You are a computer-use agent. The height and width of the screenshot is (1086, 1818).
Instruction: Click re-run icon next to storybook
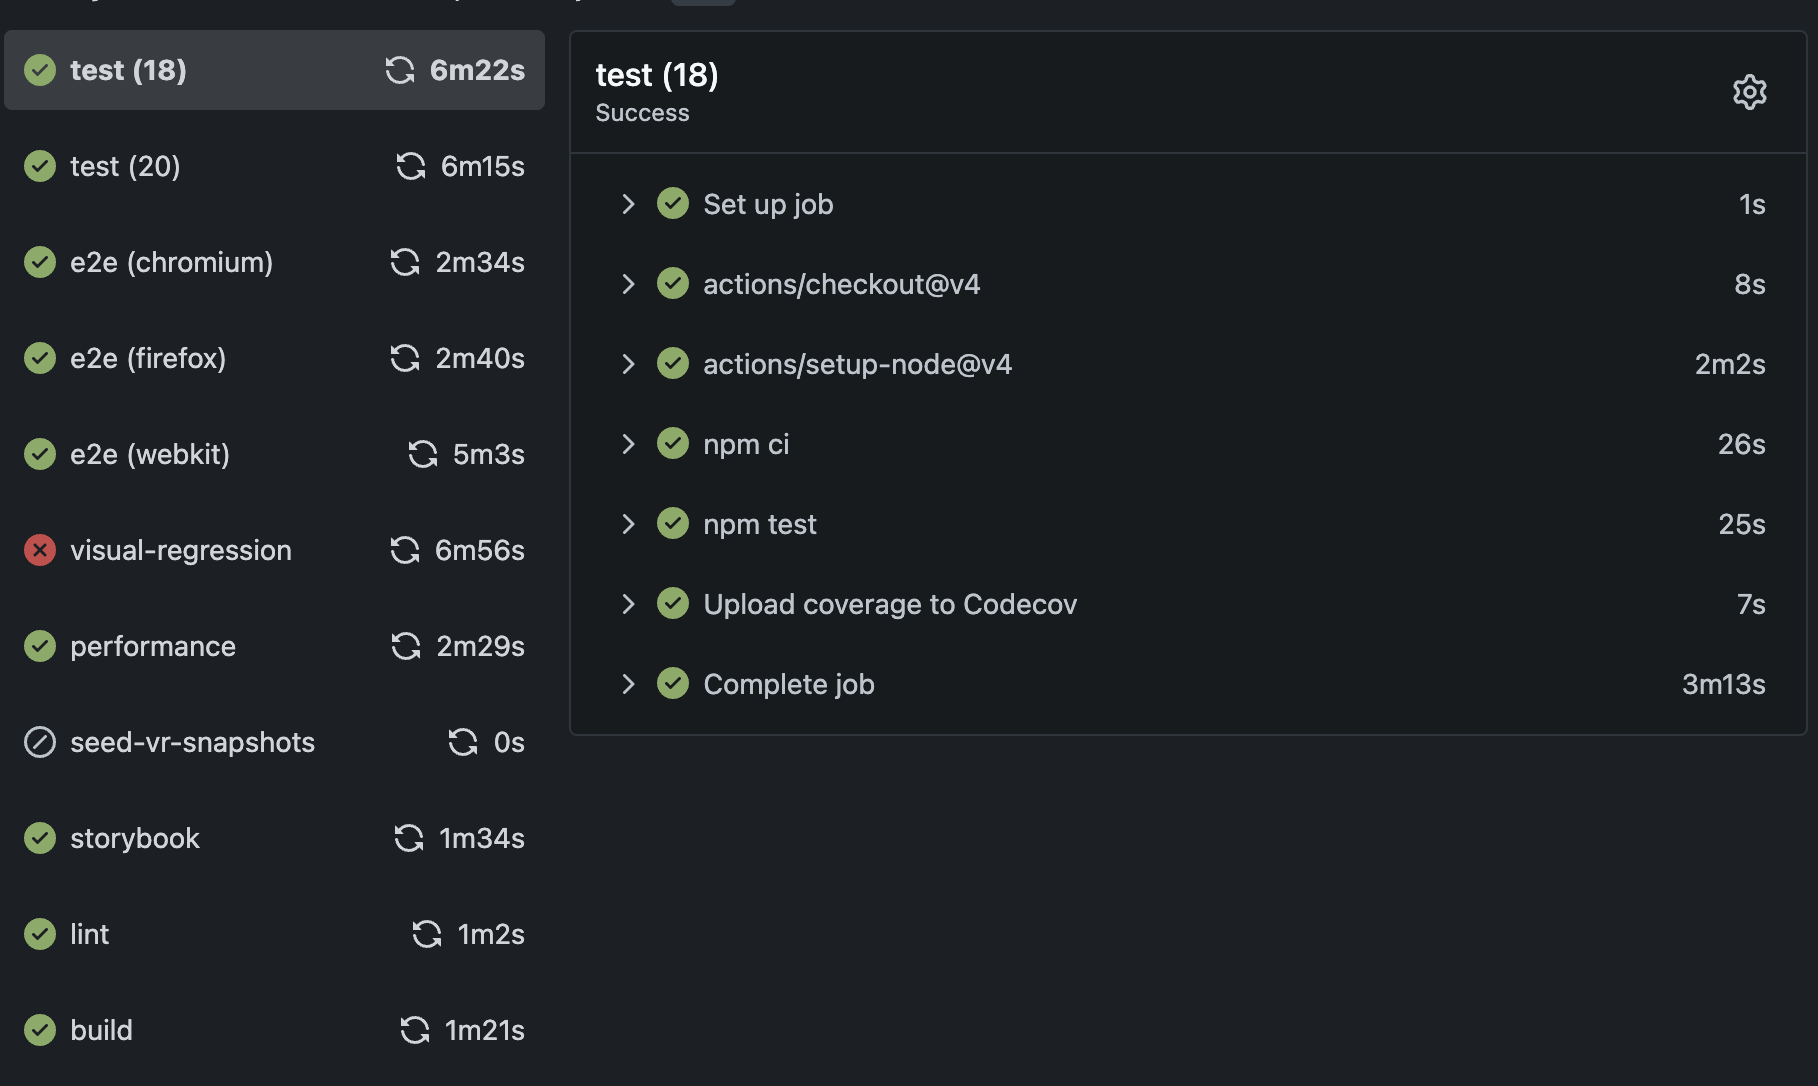coord(409,838)
